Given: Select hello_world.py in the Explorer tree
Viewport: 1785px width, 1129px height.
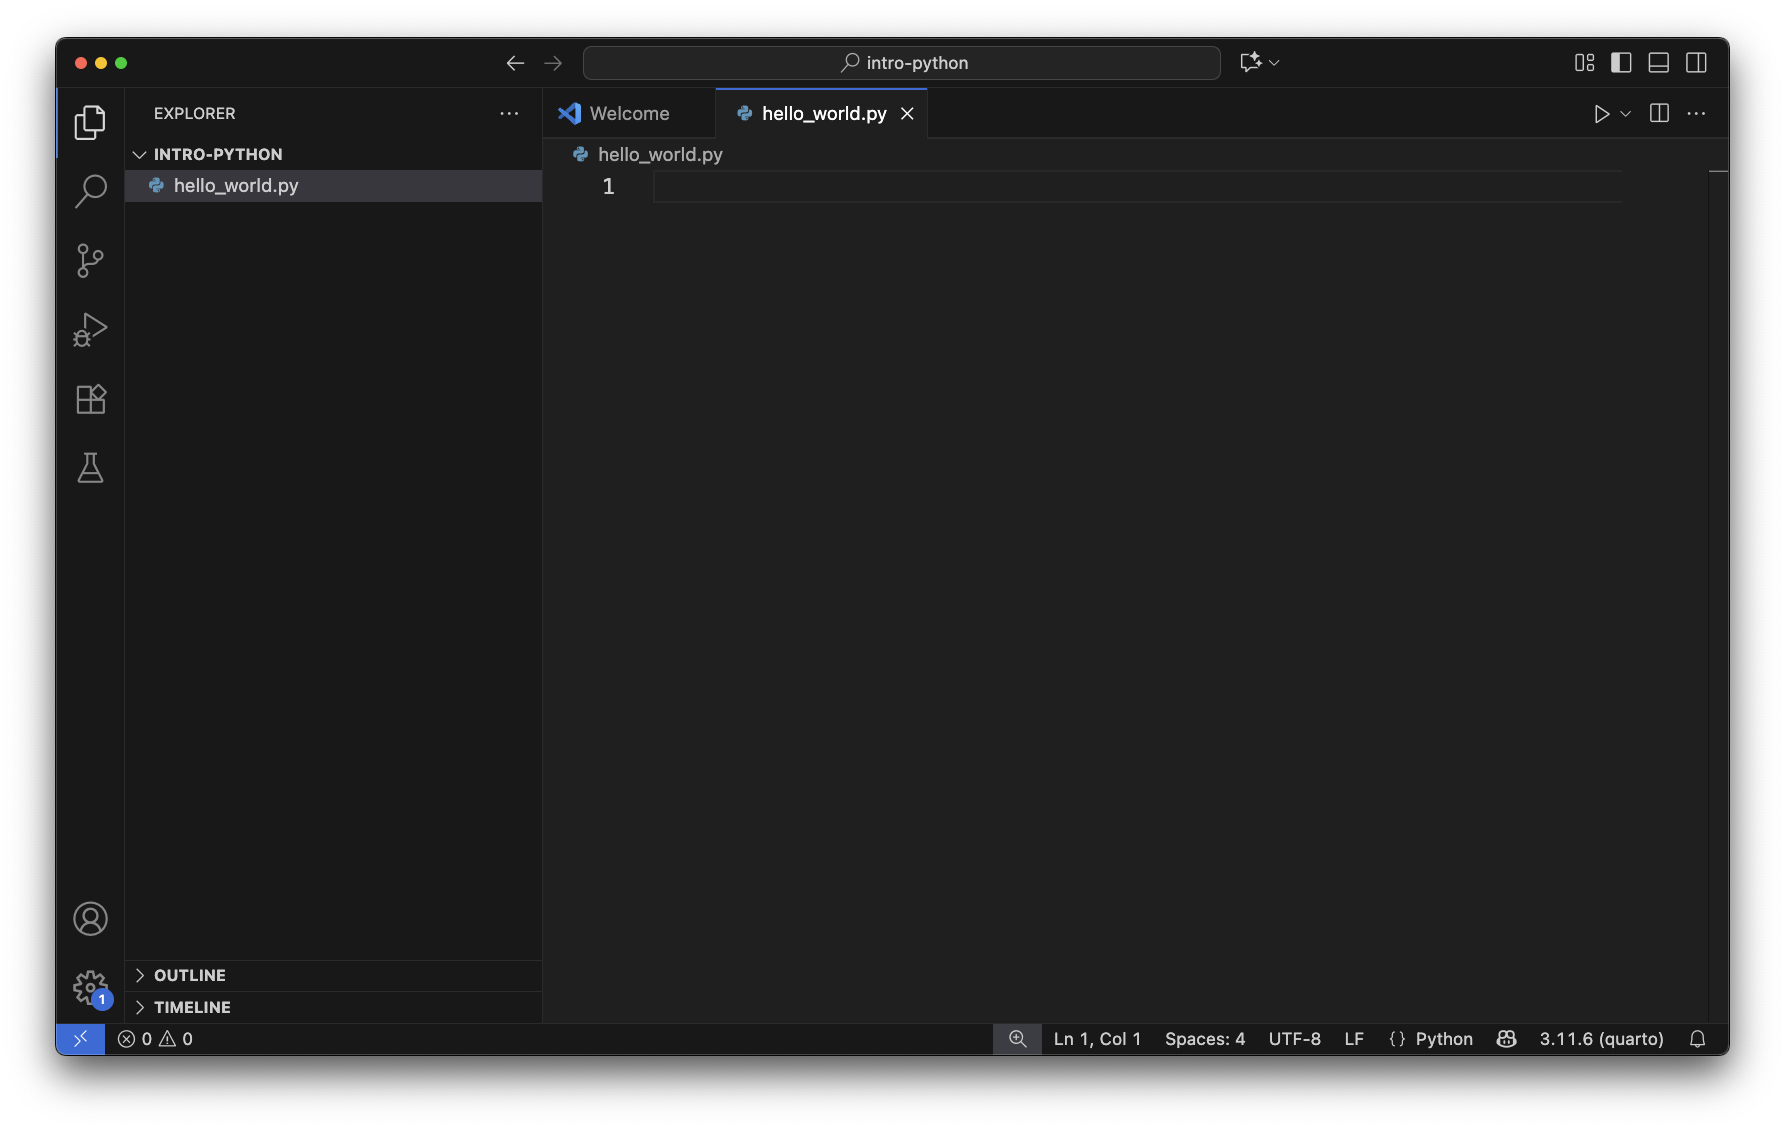Looking at the screenshot, I should pos(236,186).
